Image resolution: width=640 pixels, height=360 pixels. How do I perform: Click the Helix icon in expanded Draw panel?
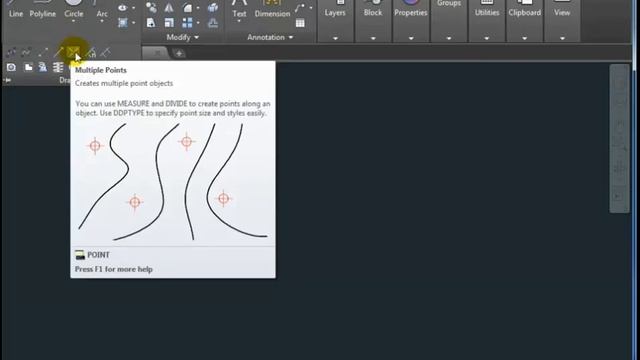[x=58, y=67]
